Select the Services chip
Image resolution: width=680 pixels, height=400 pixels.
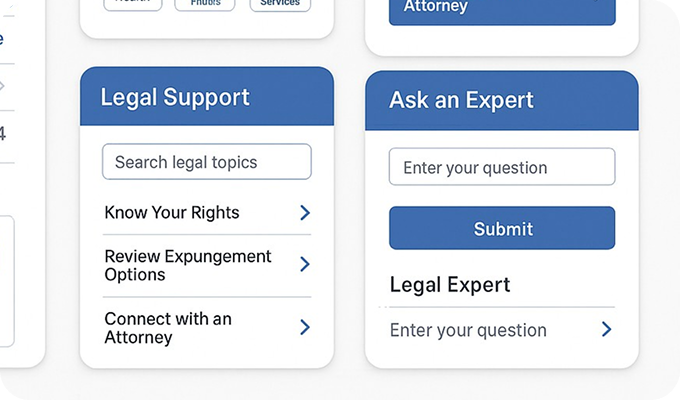[x=280, y=4]
